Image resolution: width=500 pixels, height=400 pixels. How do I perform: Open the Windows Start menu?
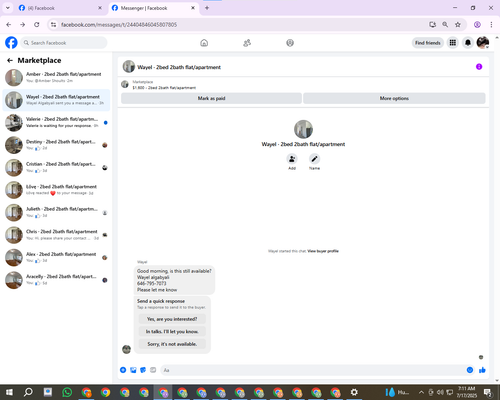coord(9,392)
